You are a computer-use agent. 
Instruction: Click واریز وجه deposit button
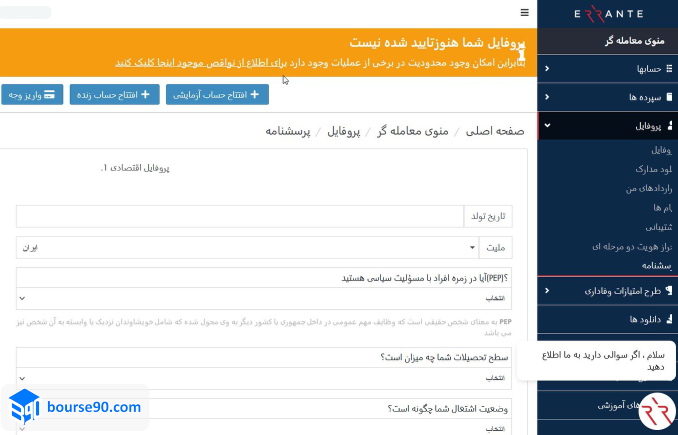[32, 94]
